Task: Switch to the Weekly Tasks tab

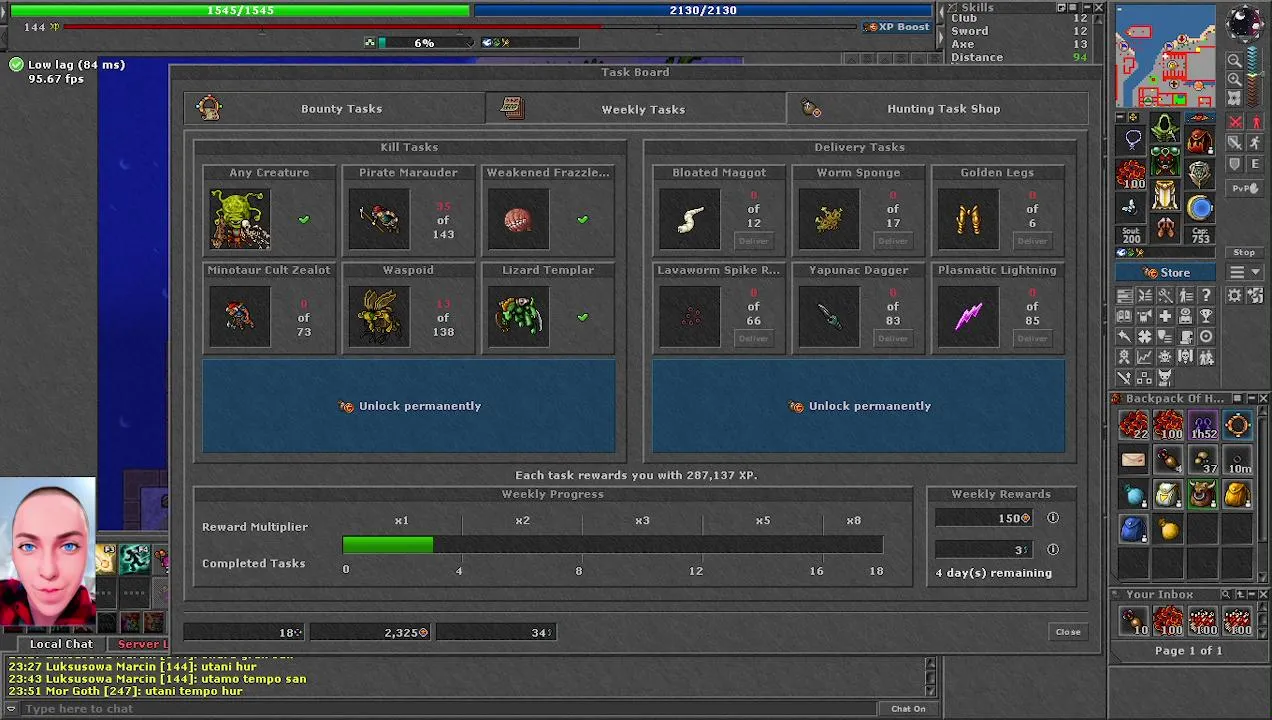Action: [x=635, y=108]
